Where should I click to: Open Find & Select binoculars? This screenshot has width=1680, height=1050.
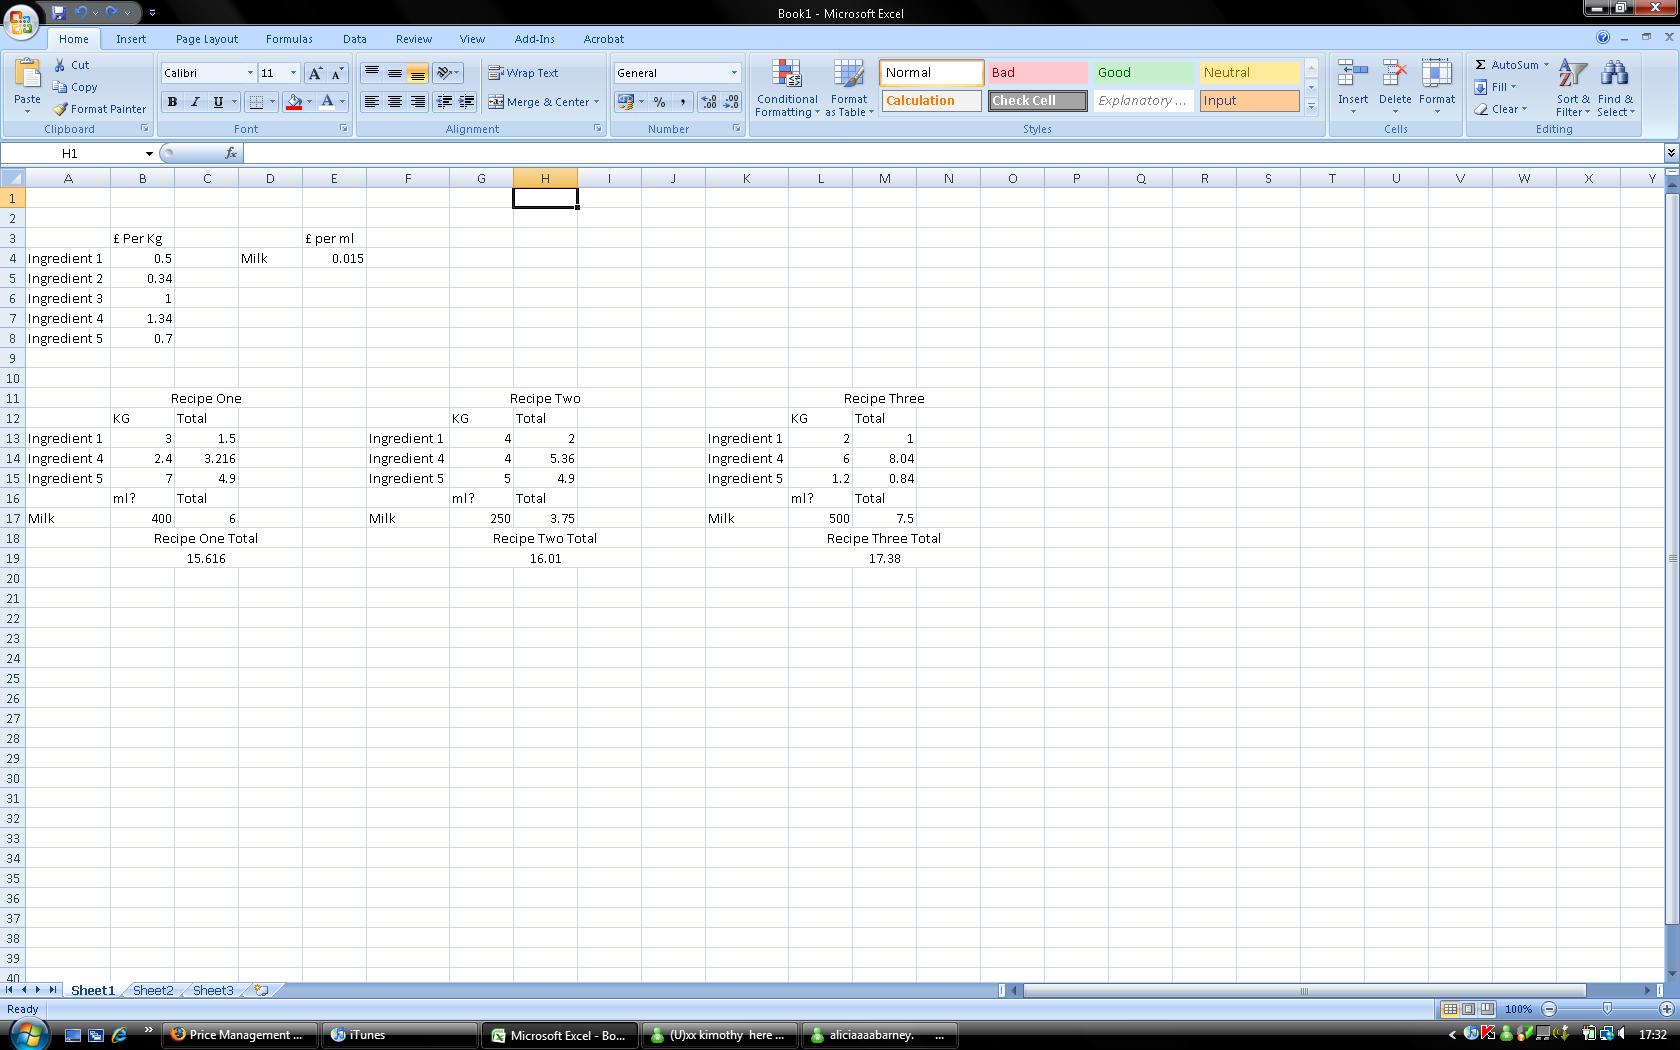pos(1615,88)
